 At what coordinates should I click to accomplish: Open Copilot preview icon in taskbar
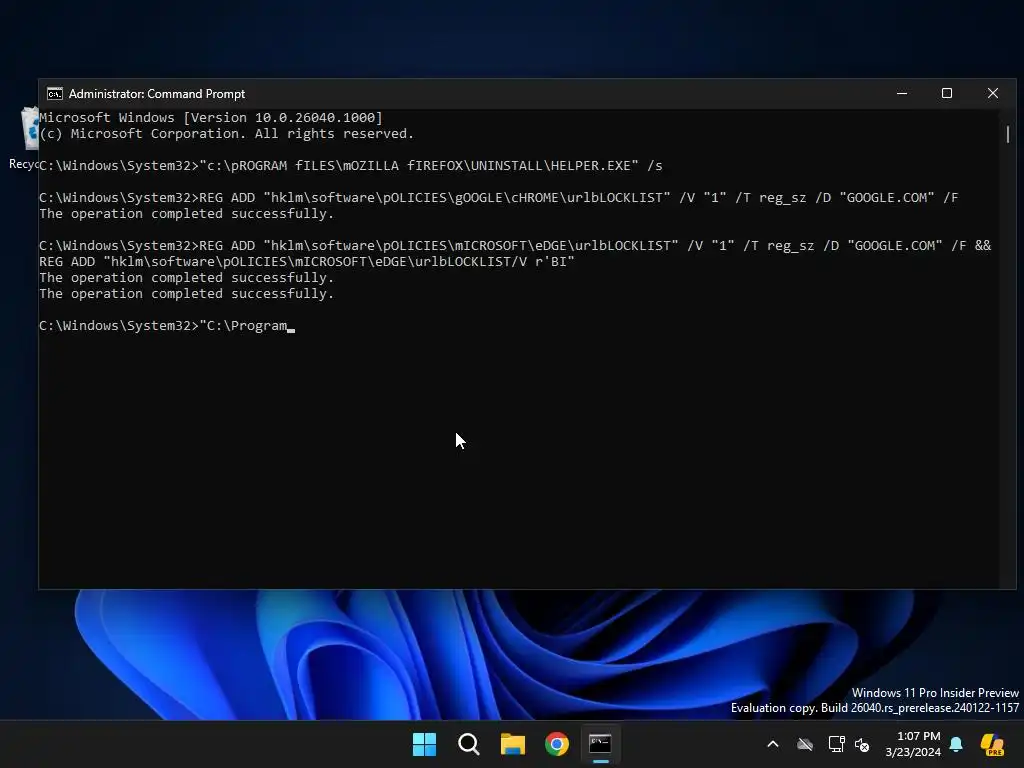pos(992,744)
